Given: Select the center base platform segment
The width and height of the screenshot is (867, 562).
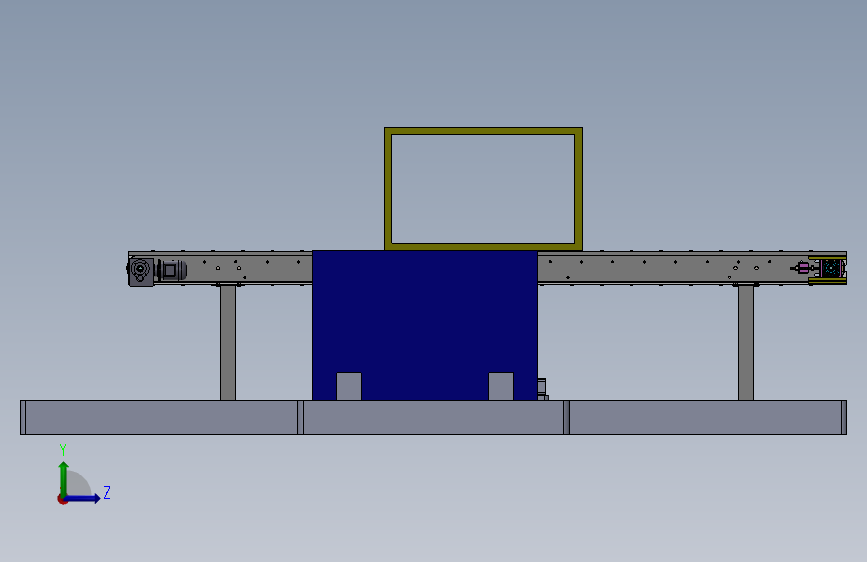Looking at the screenshot, I should click(x=434, y=418).
